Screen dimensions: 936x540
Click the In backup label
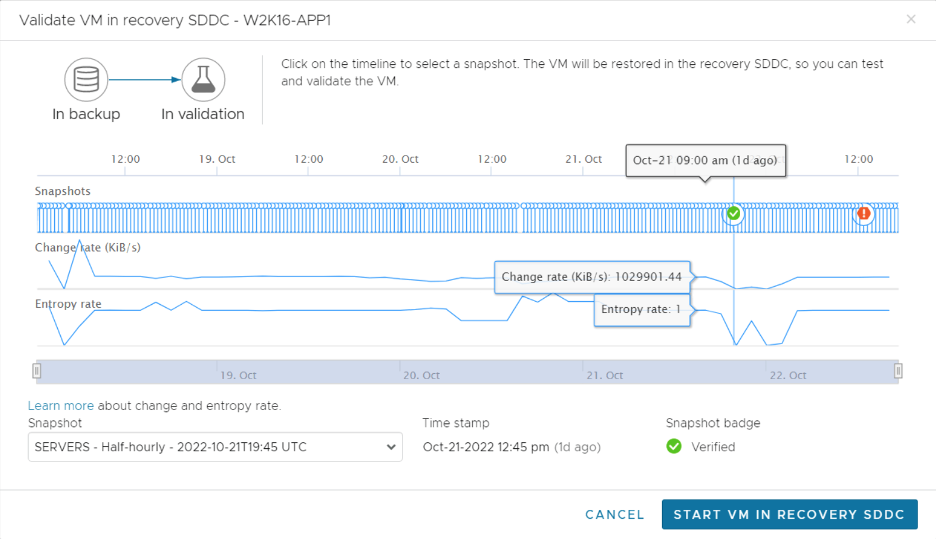tap(86, 114)
